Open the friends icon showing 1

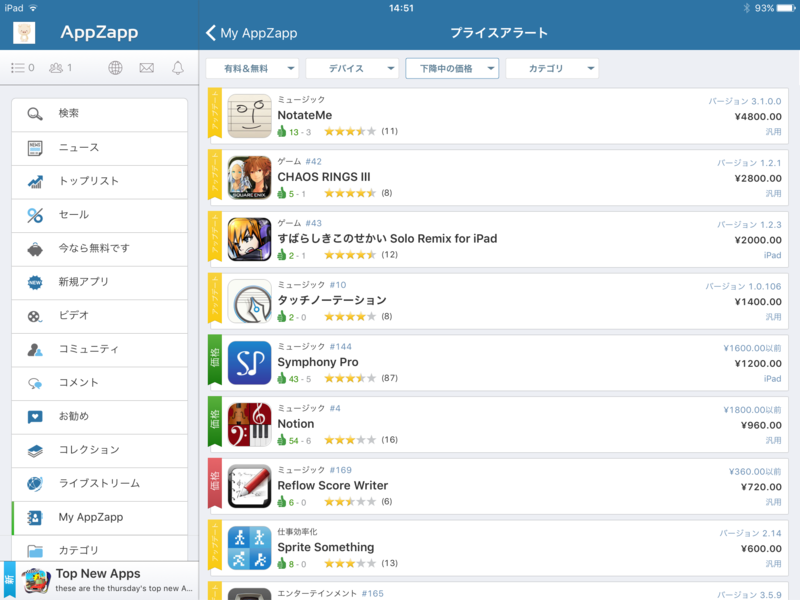(x=61, y=68)
